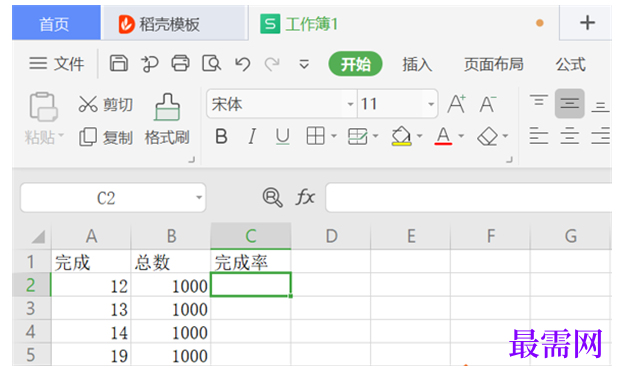Open the eraser clear dropdown arrow
Image resolution: width=621 pixels, height=375 pixels.
pos(505,136)
